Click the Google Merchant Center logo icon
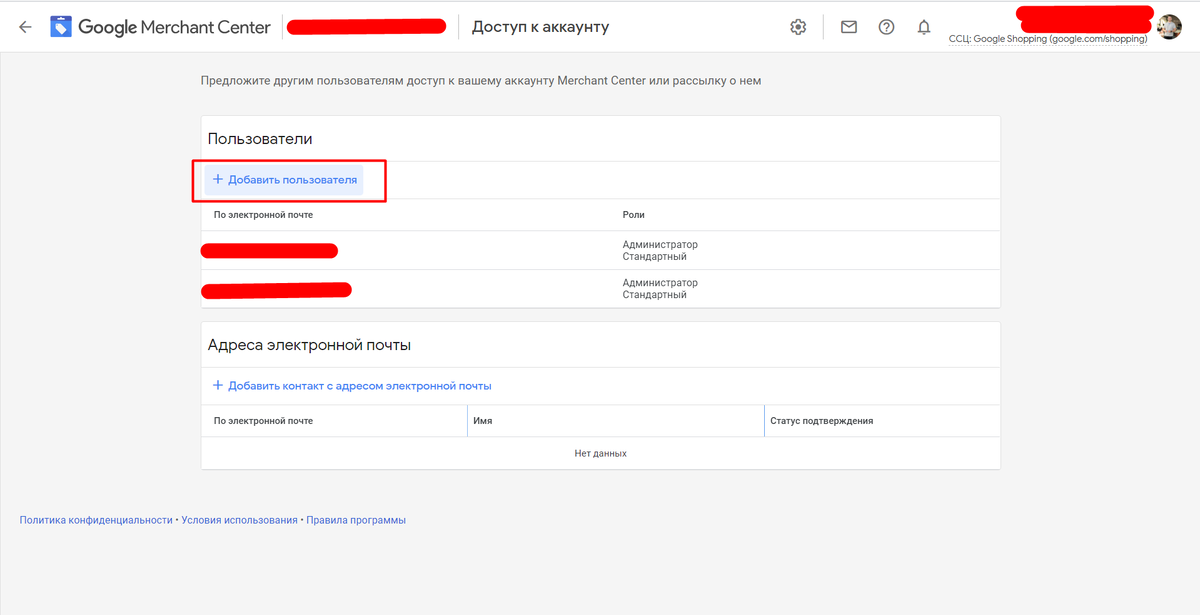The image size is (1200, 615). [61, 26]
